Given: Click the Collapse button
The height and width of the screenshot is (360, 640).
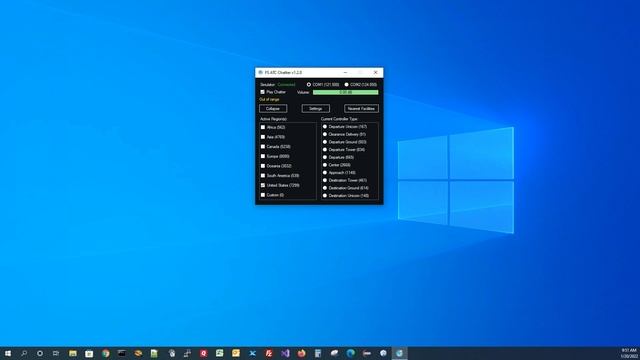Looking at the screenshot, I should pos(273,109).
